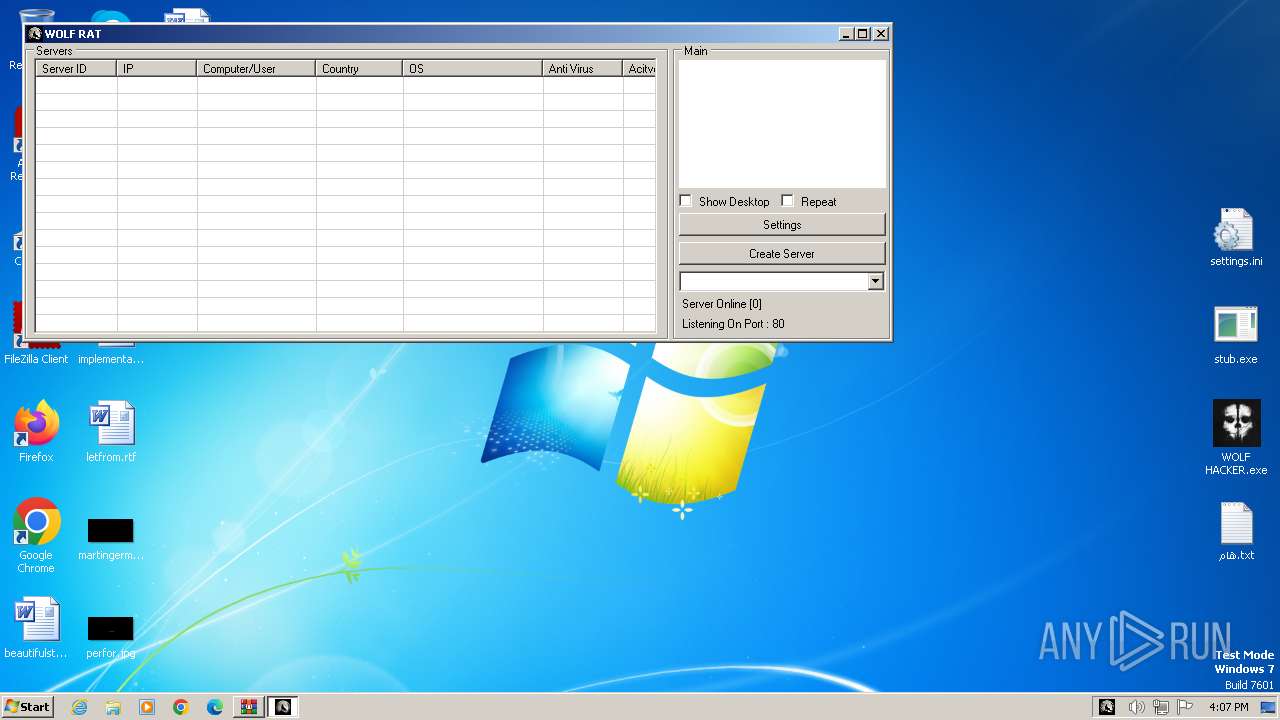Open the network tray icon
Screen dimensions: 1280x720
coord(1161,707)
